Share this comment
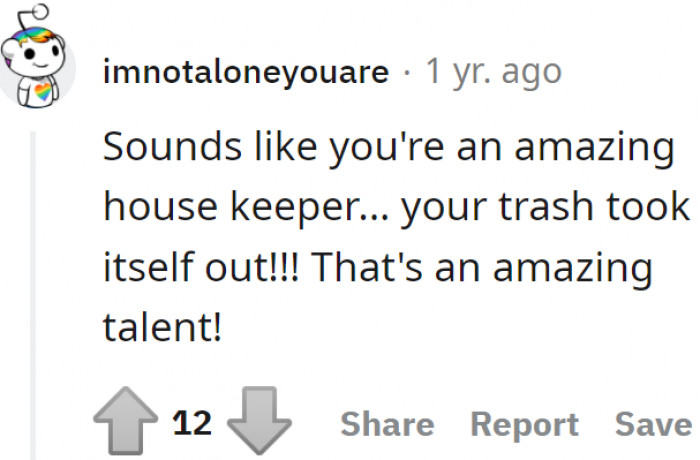 point(387,424)
